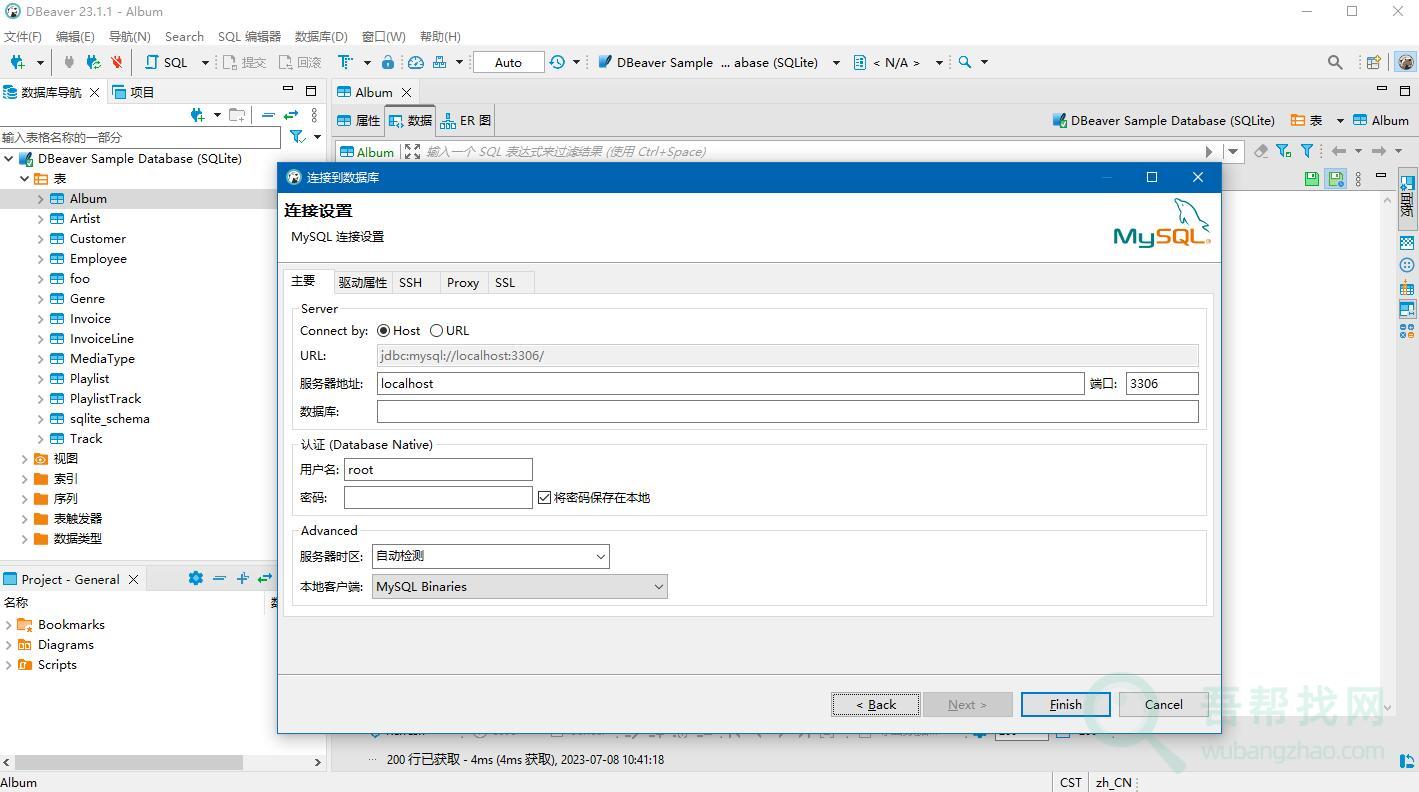Click the green save icon in data editor
This screenshot has width=1419, height=792.
coord(1312,179)
